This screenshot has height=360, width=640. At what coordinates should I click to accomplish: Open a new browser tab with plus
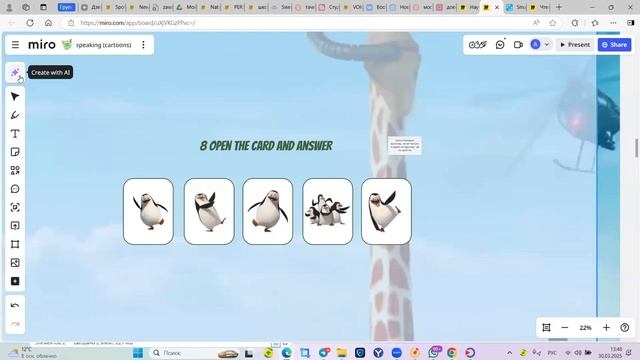click(559, 7)
